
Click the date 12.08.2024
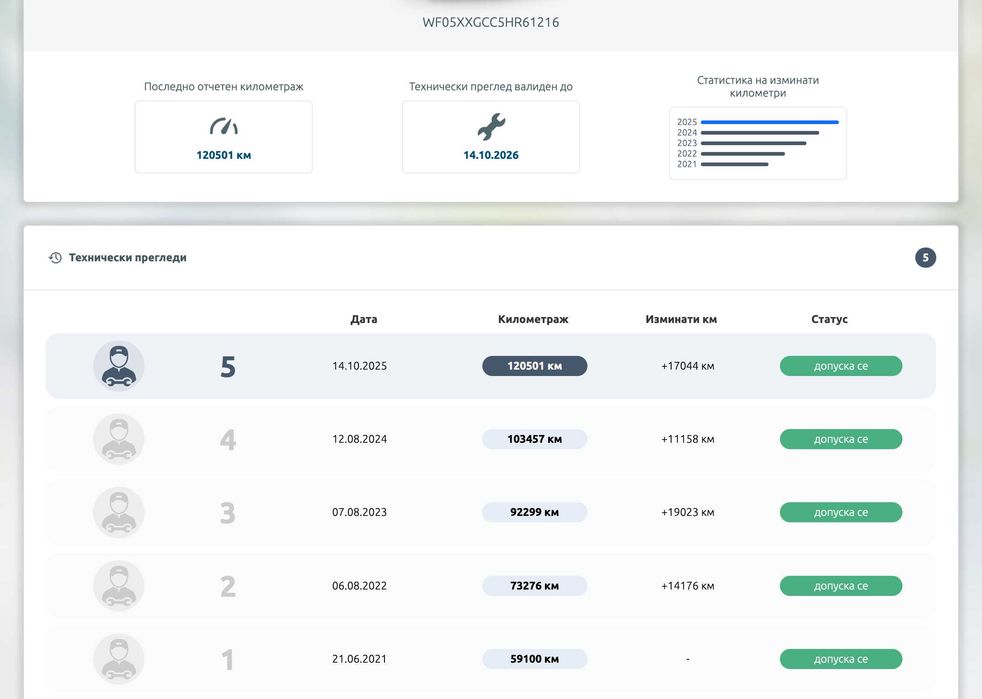(x=359, y=439)
